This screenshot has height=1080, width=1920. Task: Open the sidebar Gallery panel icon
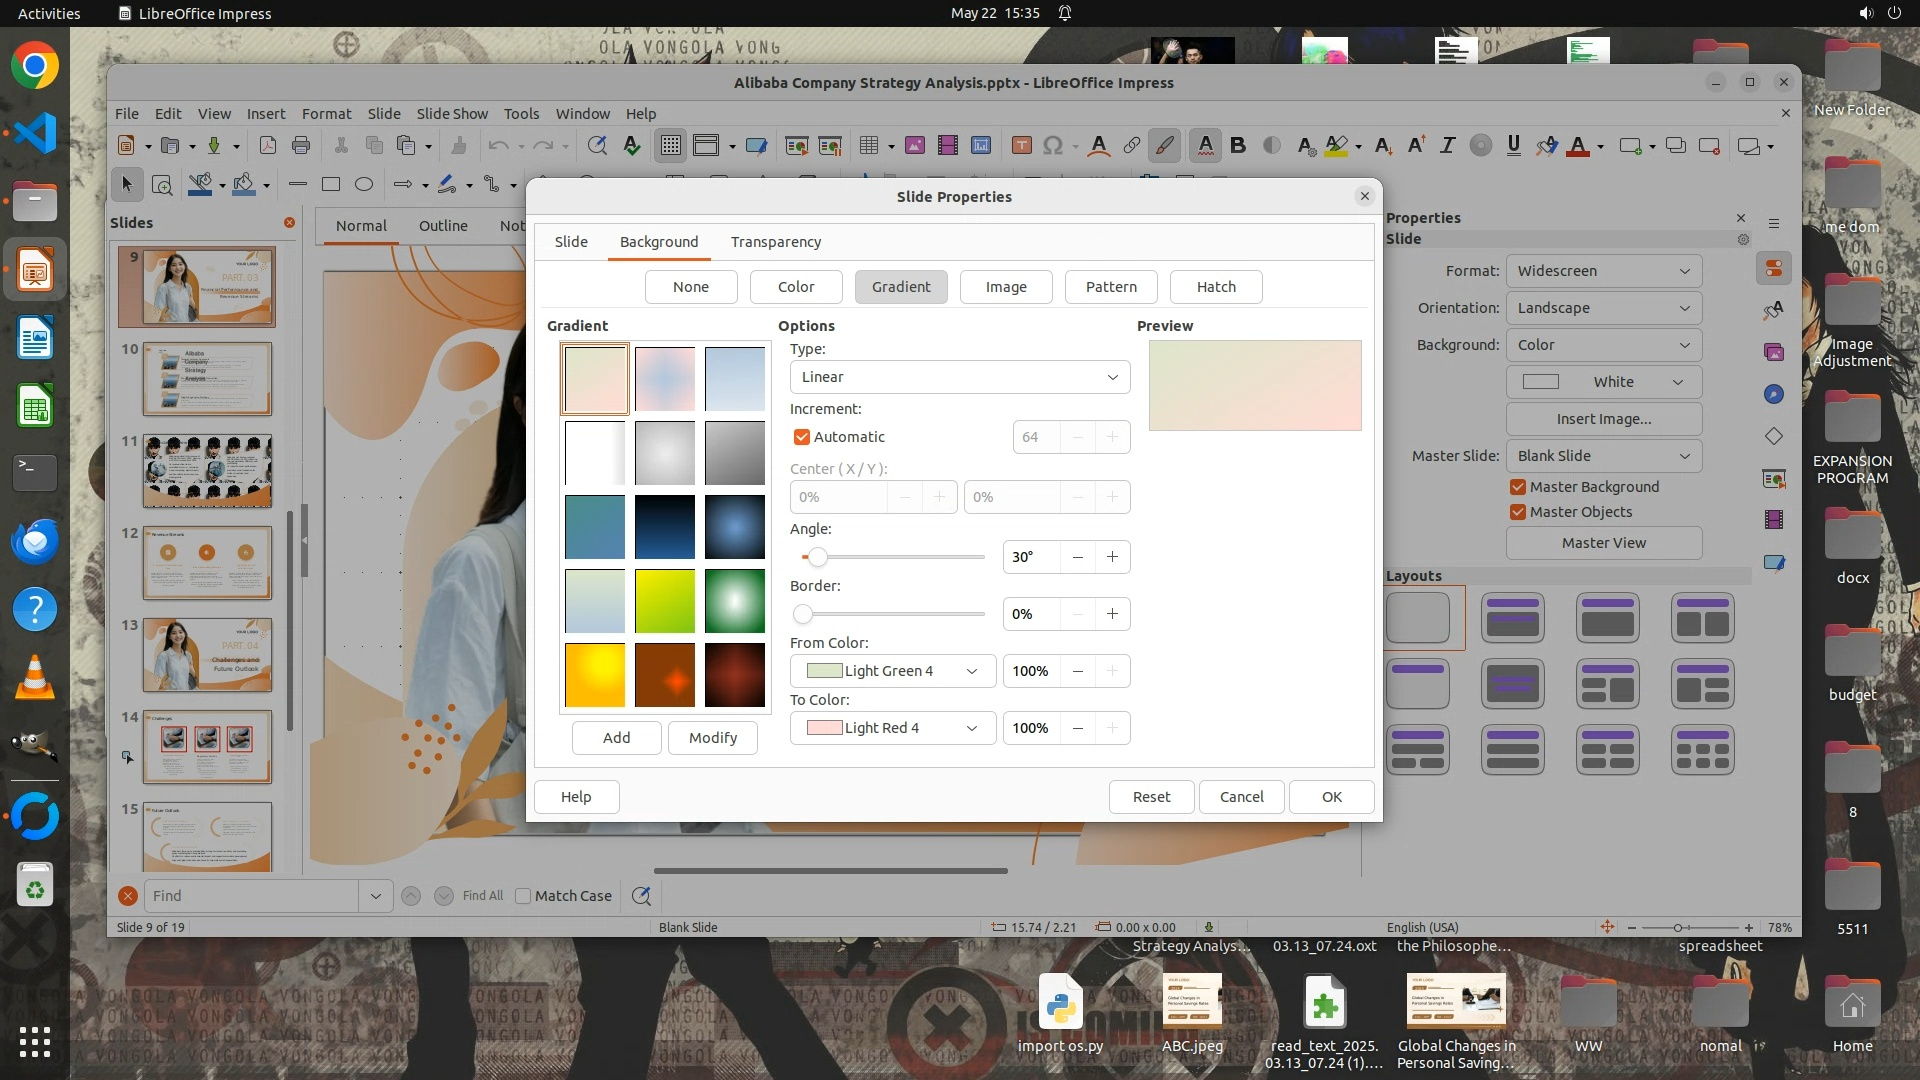(x=1774, y=352)
